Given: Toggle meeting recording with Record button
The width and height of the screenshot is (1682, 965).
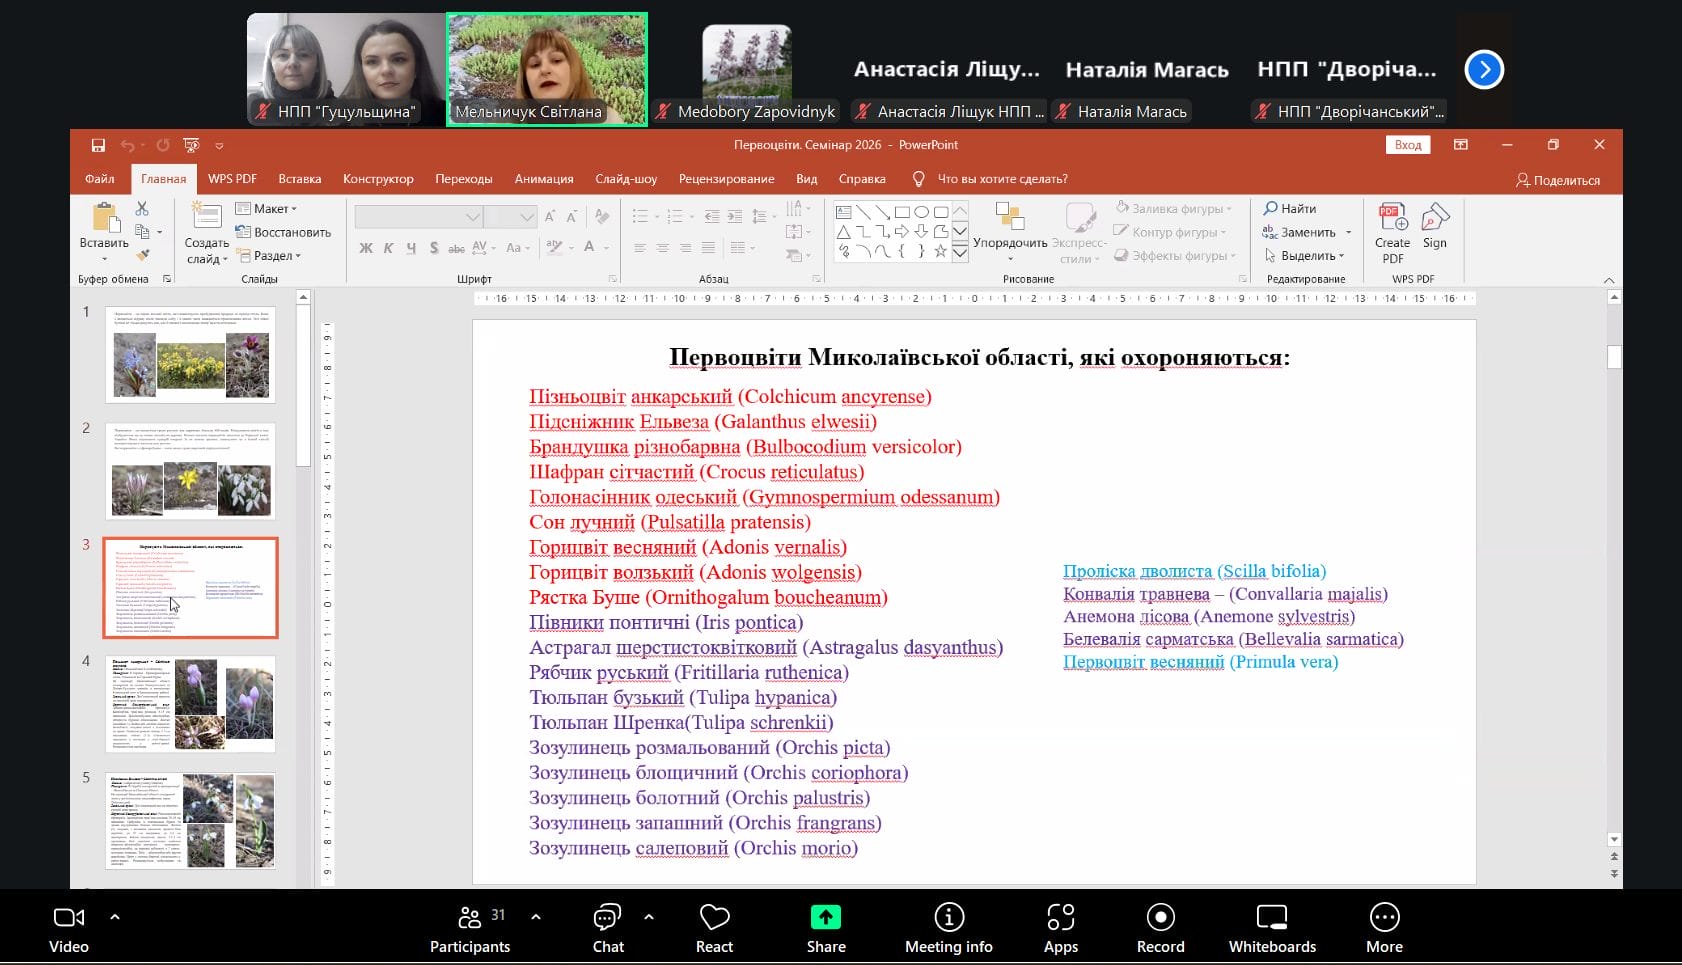Looking at the screenshot, I should click(x=1160, y=928).
